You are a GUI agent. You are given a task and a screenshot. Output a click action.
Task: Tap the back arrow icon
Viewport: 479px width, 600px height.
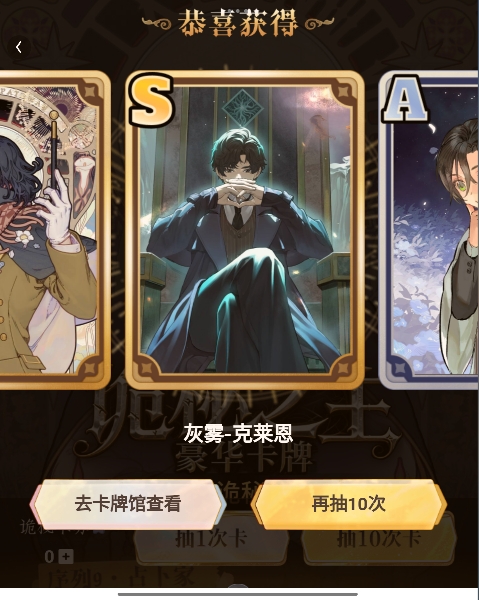(x=19, y=47)
